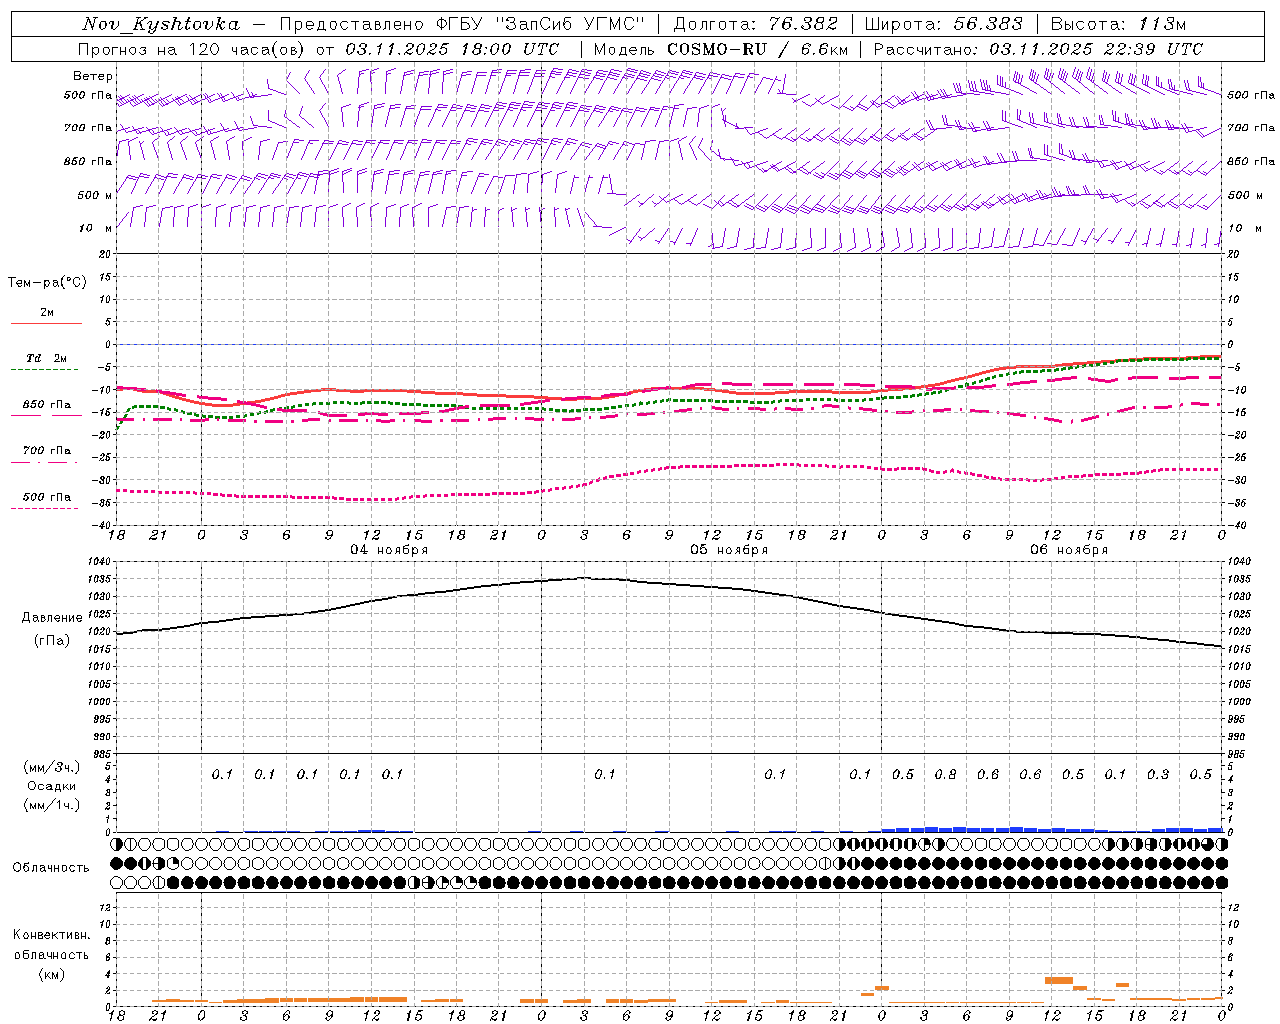The image size is (1280, 1024).
Task: Click the 0.3 precipitation value
Action: (x=1158, y=774)
